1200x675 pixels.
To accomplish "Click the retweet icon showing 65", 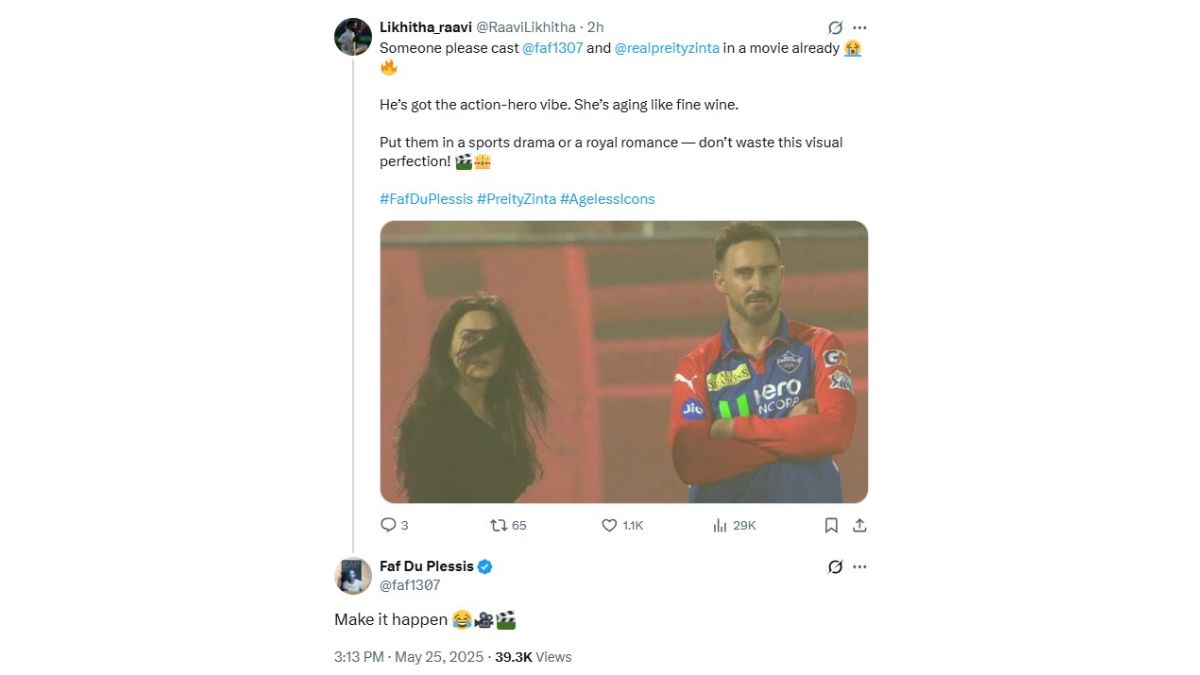I will coord(498,525).
